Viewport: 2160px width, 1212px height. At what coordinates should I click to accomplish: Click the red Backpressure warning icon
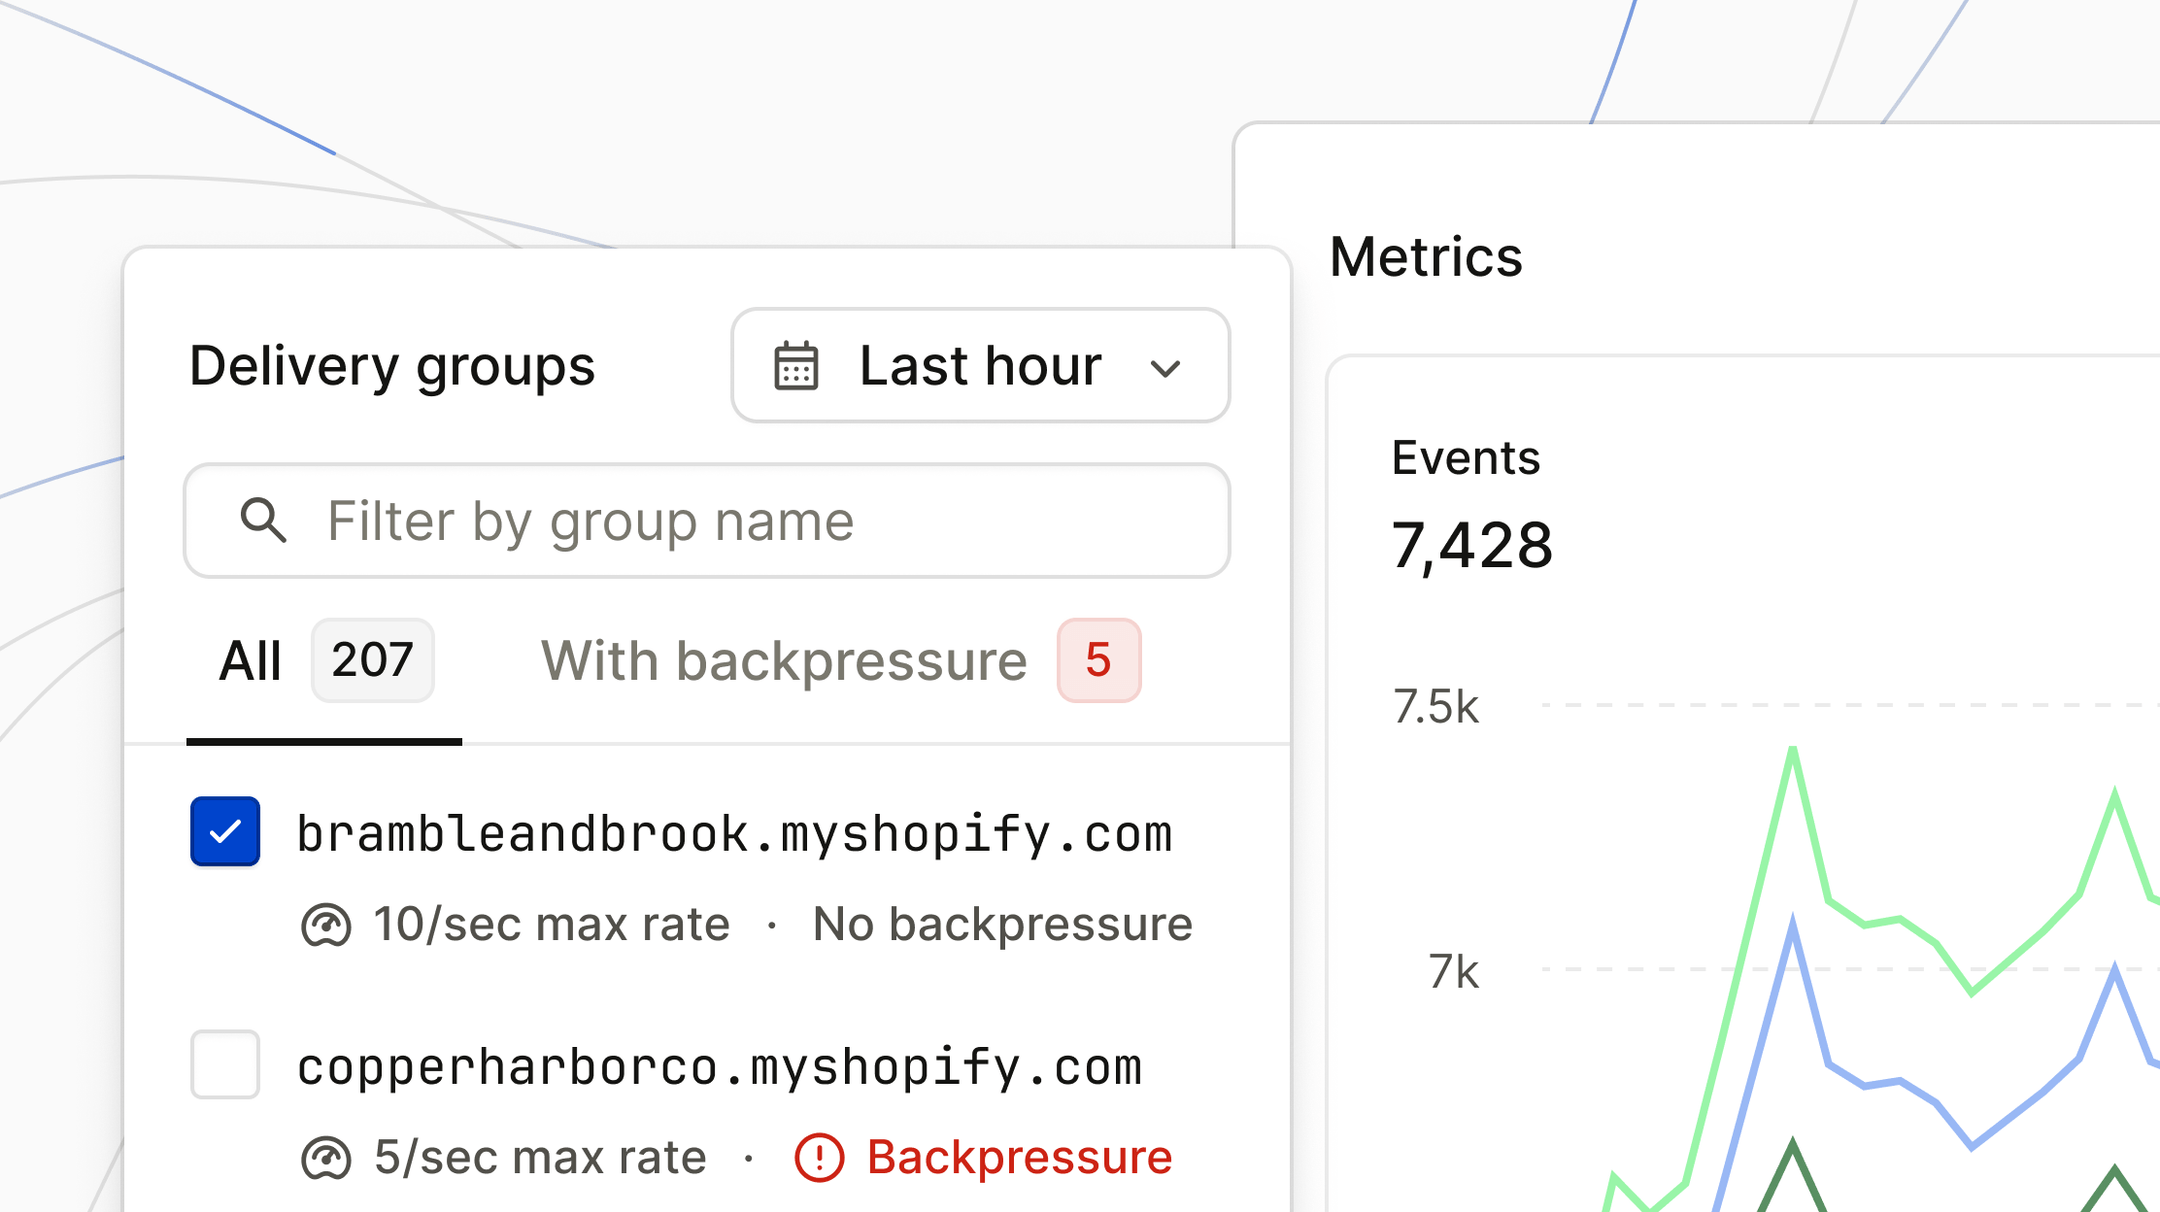coord(819,1158)
